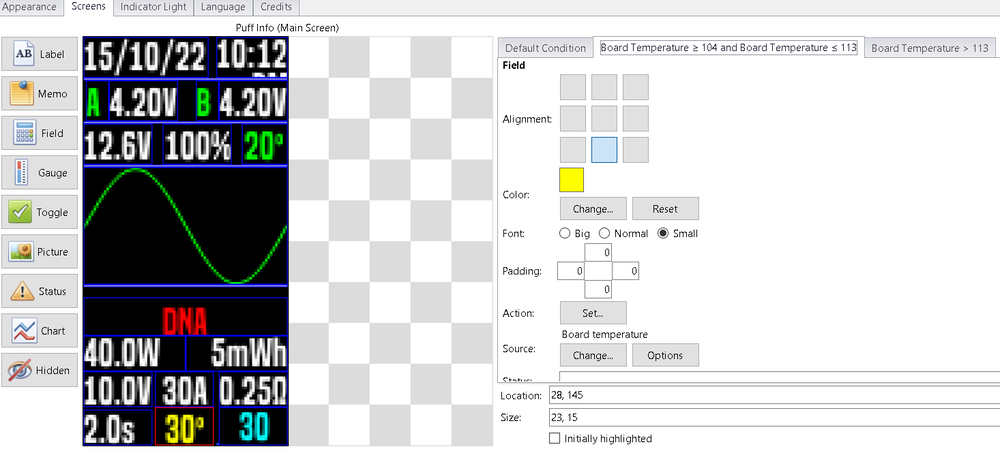Set alignment to bottom-left
1000x449 pixels.
(x=573, y=149)
